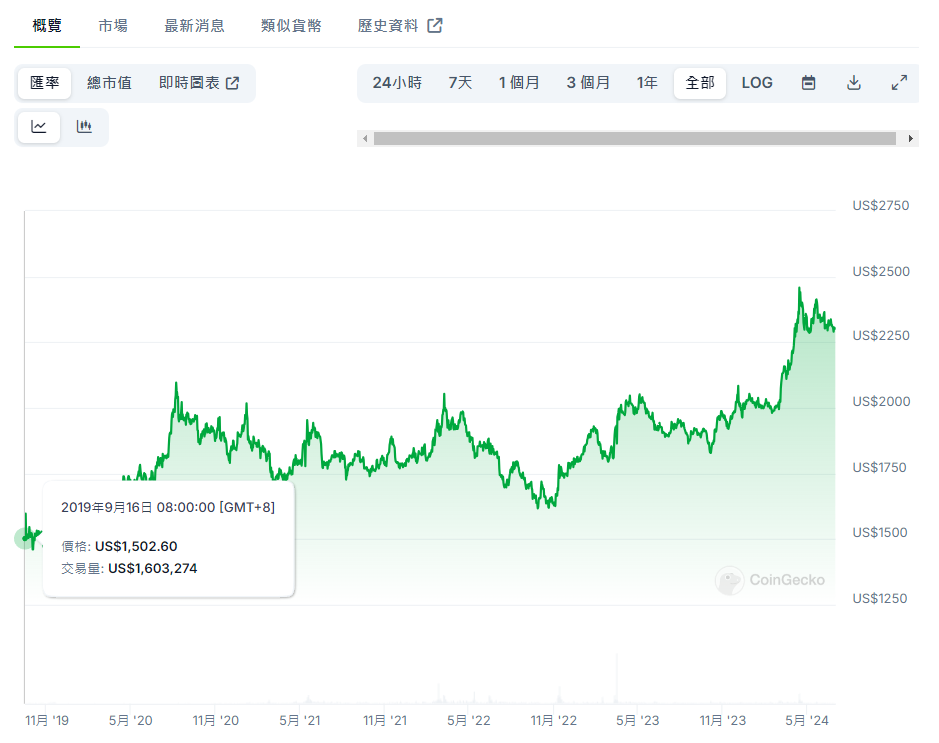
Task: Expand chart to fullscreen
Action: coord(899,83)
